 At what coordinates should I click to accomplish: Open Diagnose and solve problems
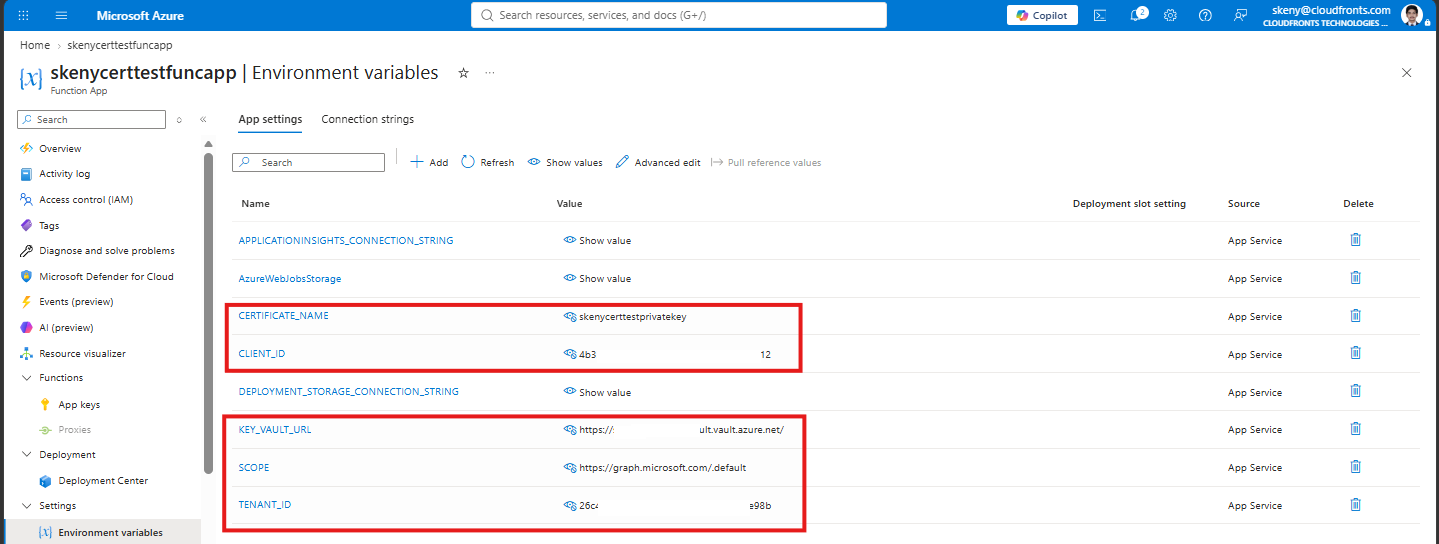[x=107, y=251]
